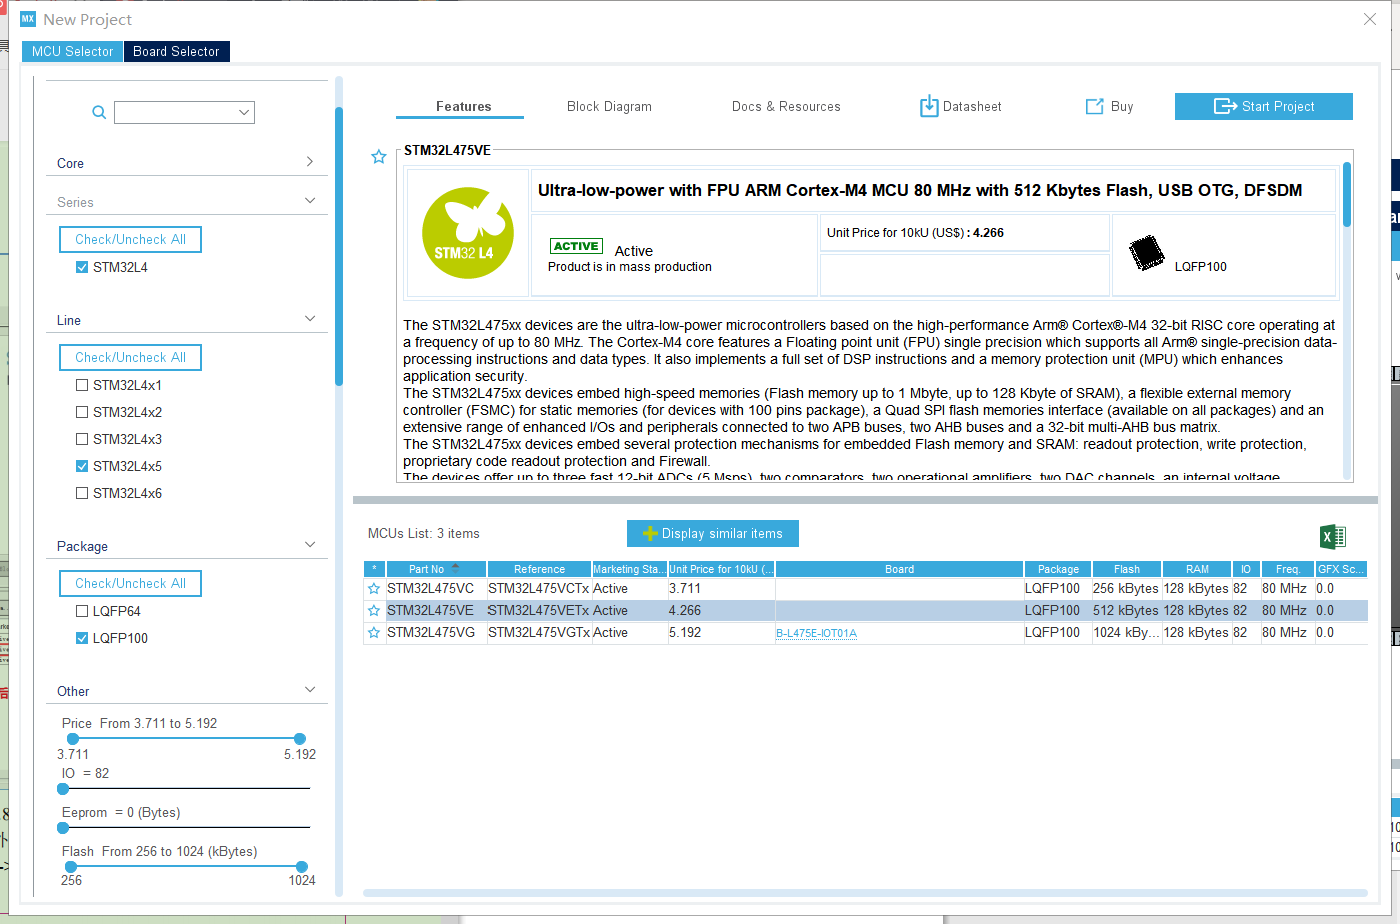This screenshot has height=924, width=1400.
Task: Sort by the Part No column
Action: [436, 569]
